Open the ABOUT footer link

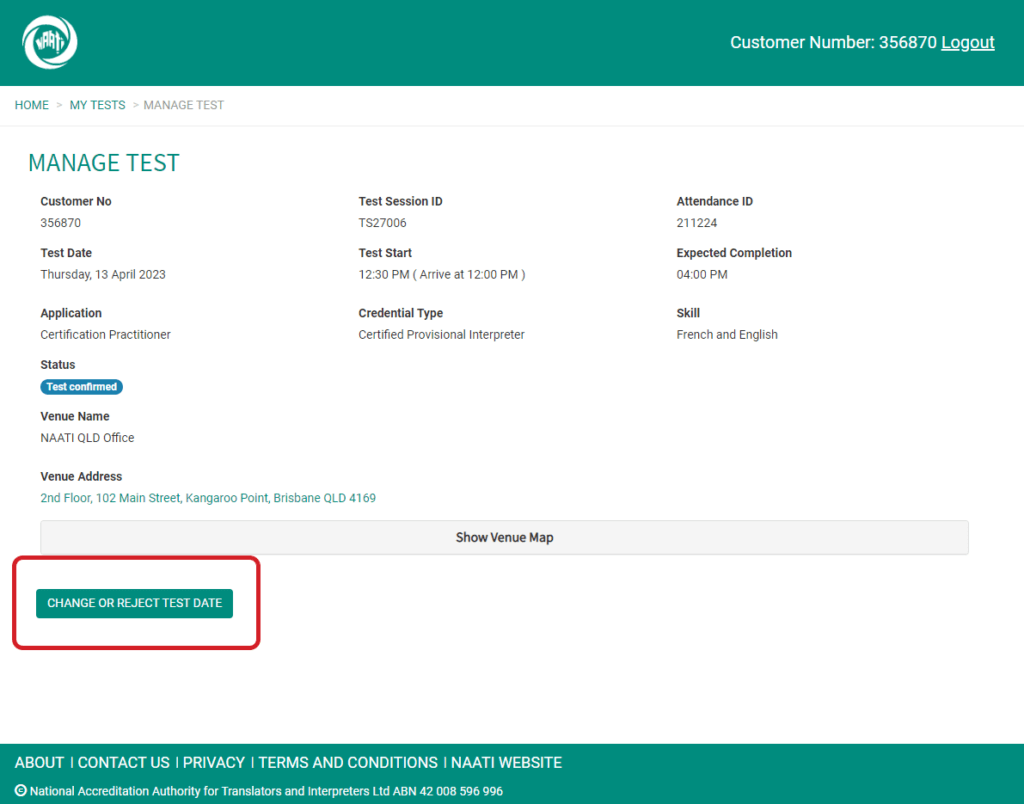pyautogui.click(x=39, y=763)
